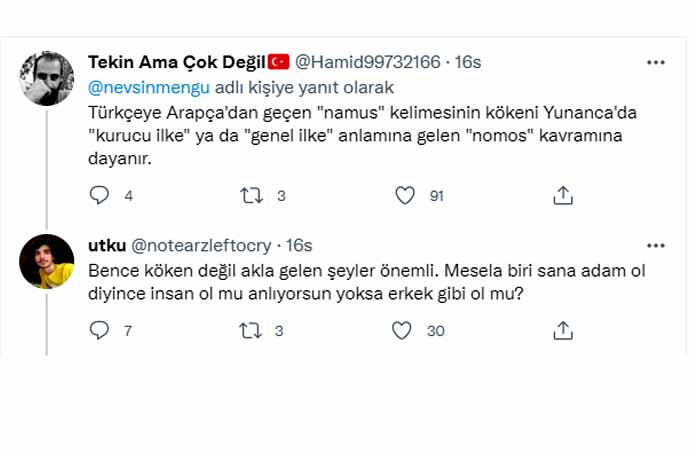Click the display name Tekin Ama Çok Değil
The height and width of the screenshot is (450, 690).
tap(175, 62)
